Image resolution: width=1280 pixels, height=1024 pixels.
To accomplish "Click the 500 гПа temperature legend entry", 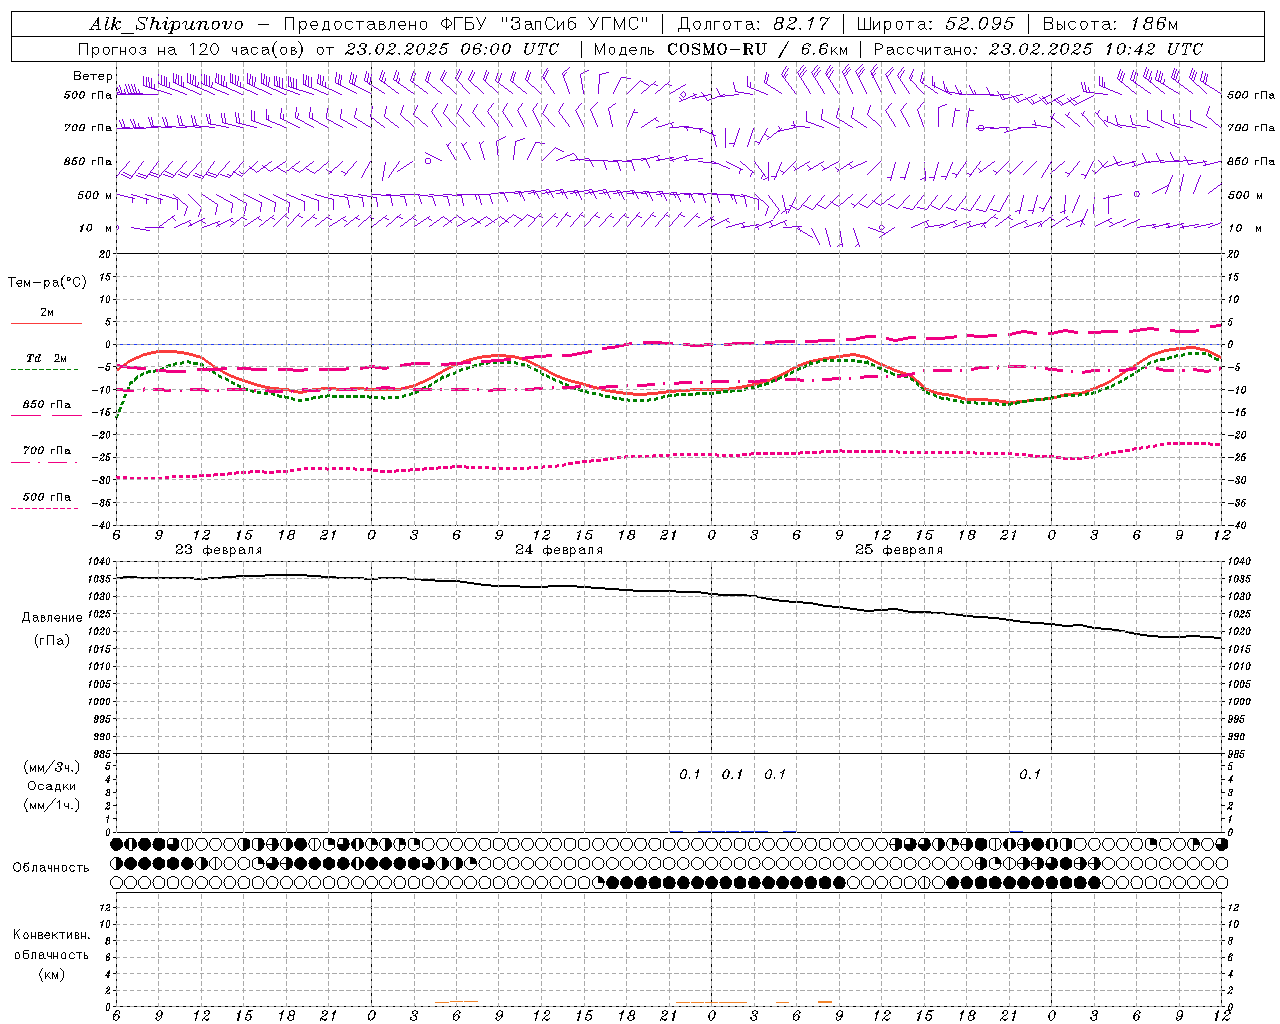I will click(47, 497).
